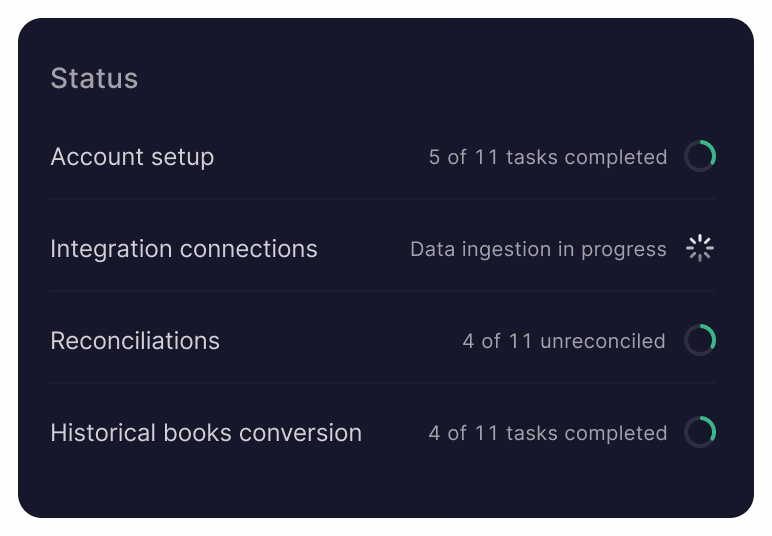Click the "5 of 11 tasks completed" text

(548, 157)
